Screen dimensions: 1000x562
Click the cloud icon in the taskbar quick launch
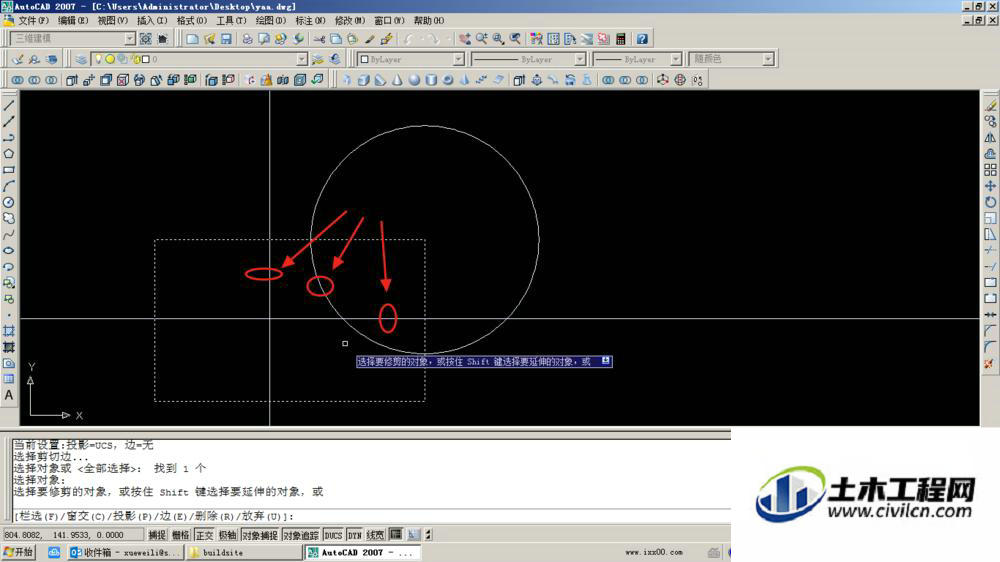54,552
